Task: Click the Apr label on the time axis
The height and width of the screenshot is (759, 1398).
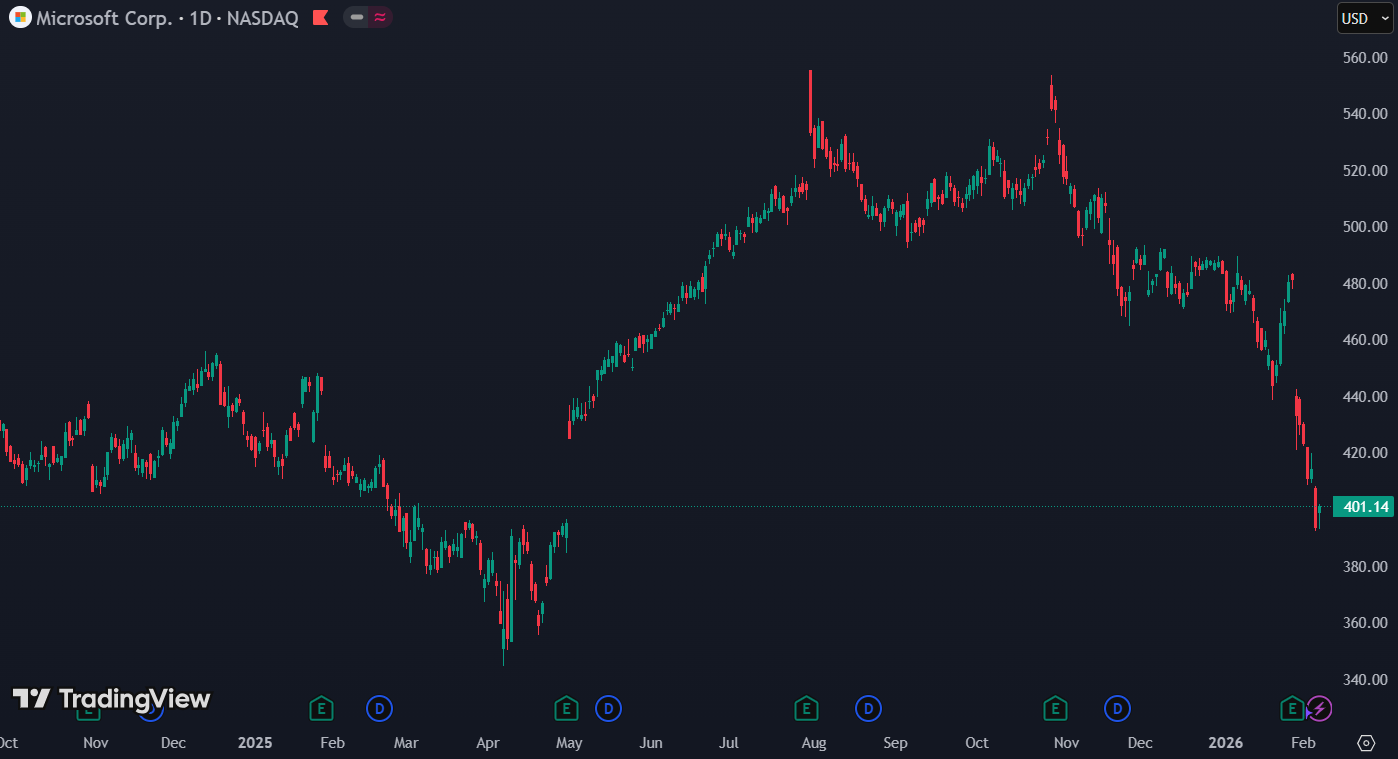Action: (488, 743)
